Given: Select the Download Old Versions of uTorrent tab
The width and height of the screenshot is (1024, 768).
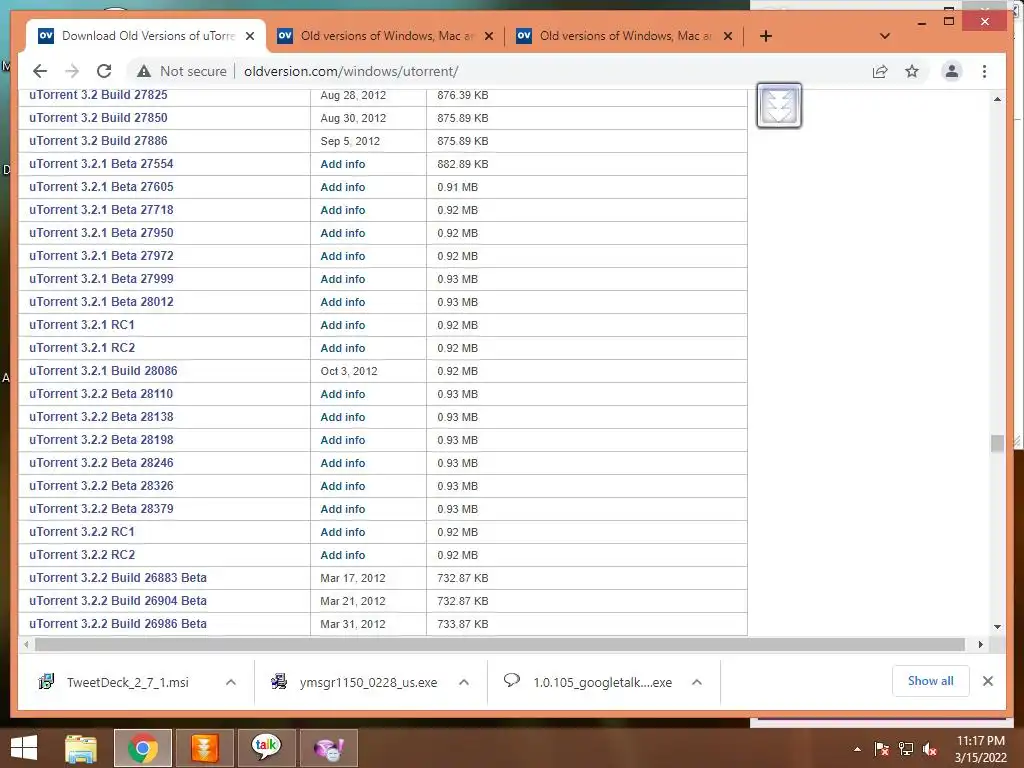Looking at the screenshot, I should (x=147, y=36).
